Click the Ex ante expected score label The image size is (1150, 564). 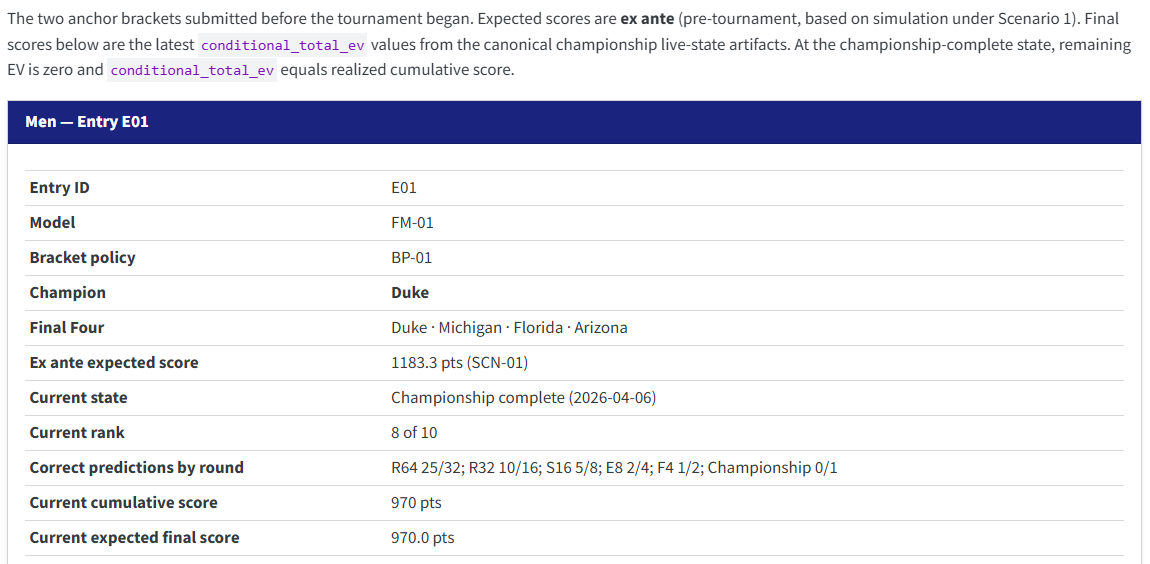[114, 363]
